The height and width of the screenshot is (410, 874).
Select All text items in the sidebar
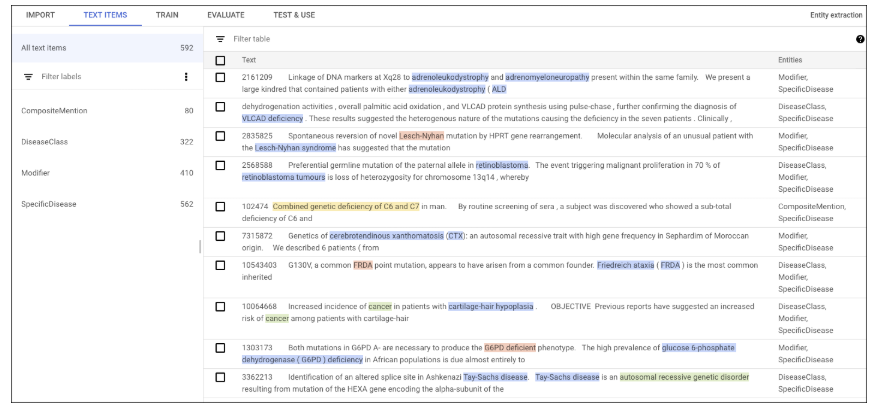[x=107, y=48]
